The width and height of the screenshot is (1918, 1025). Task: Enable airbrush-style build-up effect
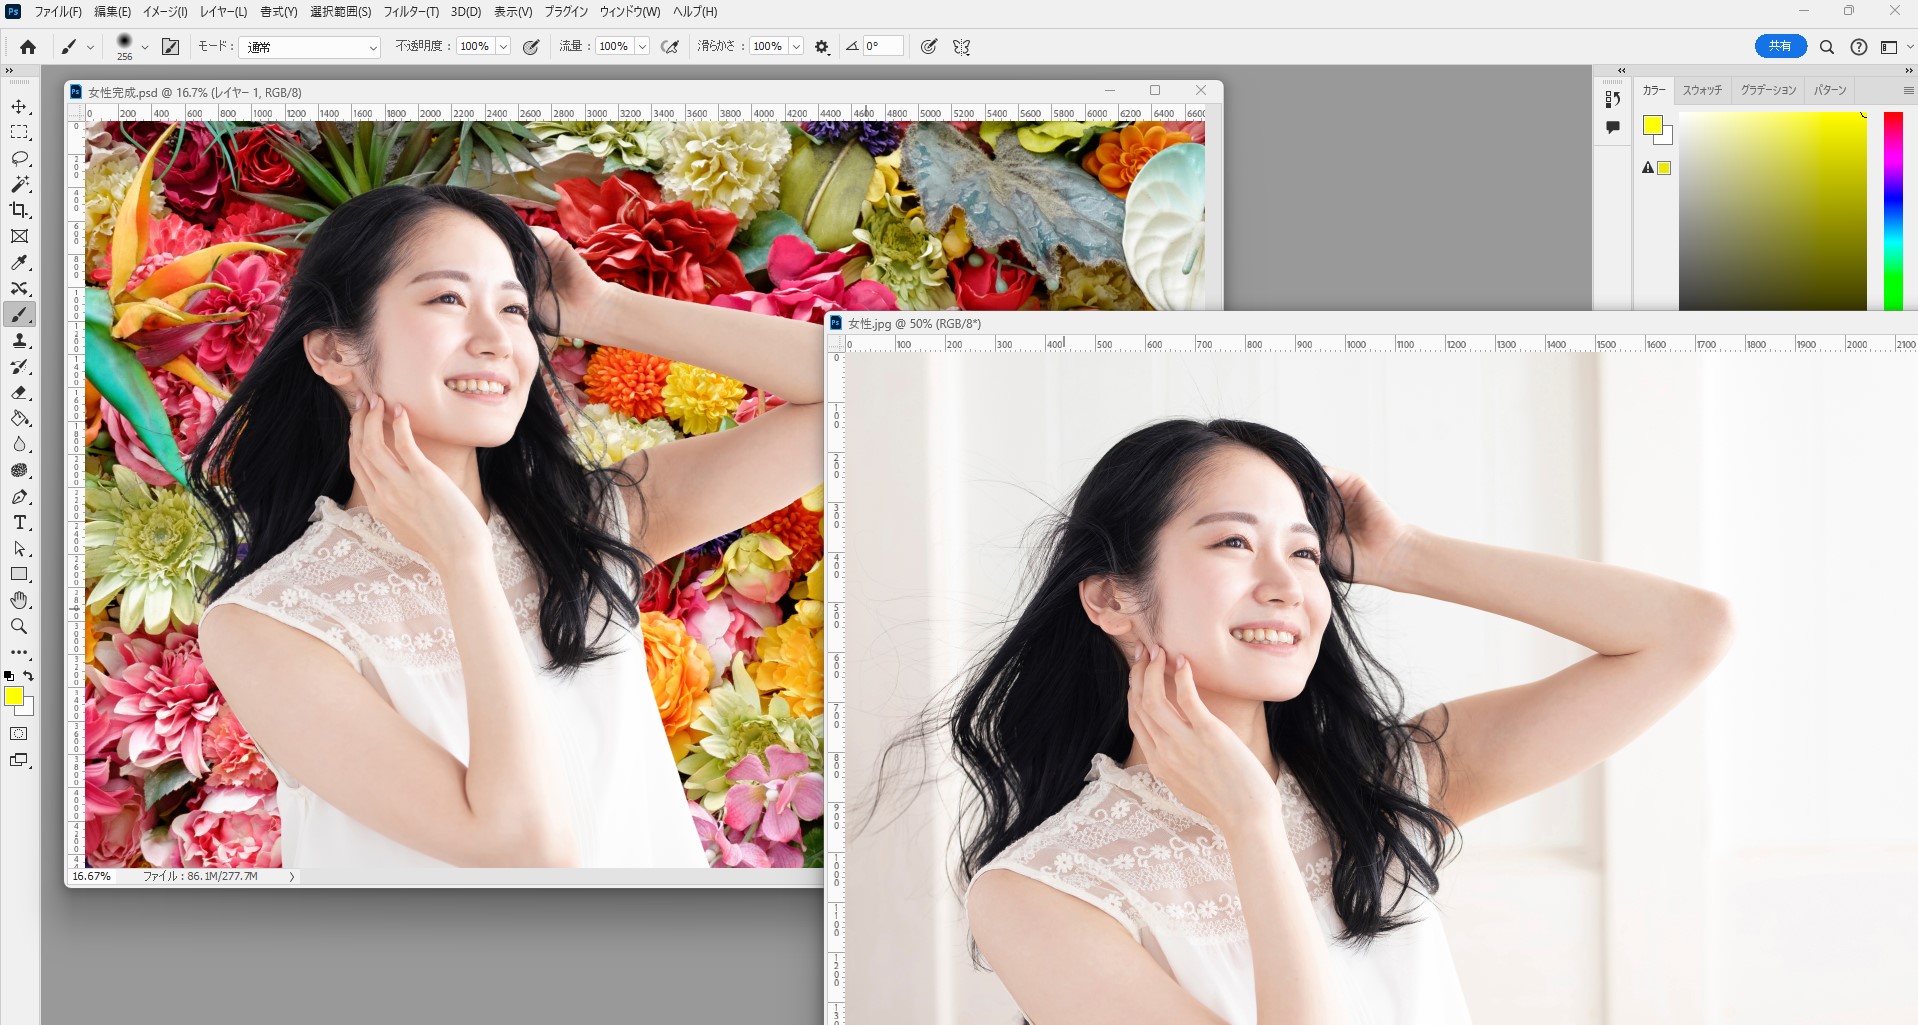pos(670,47)
